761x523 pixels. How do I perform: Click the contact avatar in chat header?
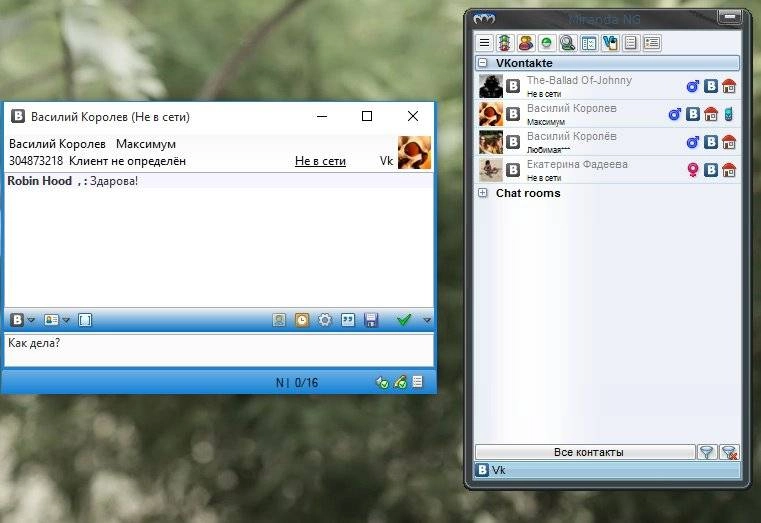pos(414,152)
